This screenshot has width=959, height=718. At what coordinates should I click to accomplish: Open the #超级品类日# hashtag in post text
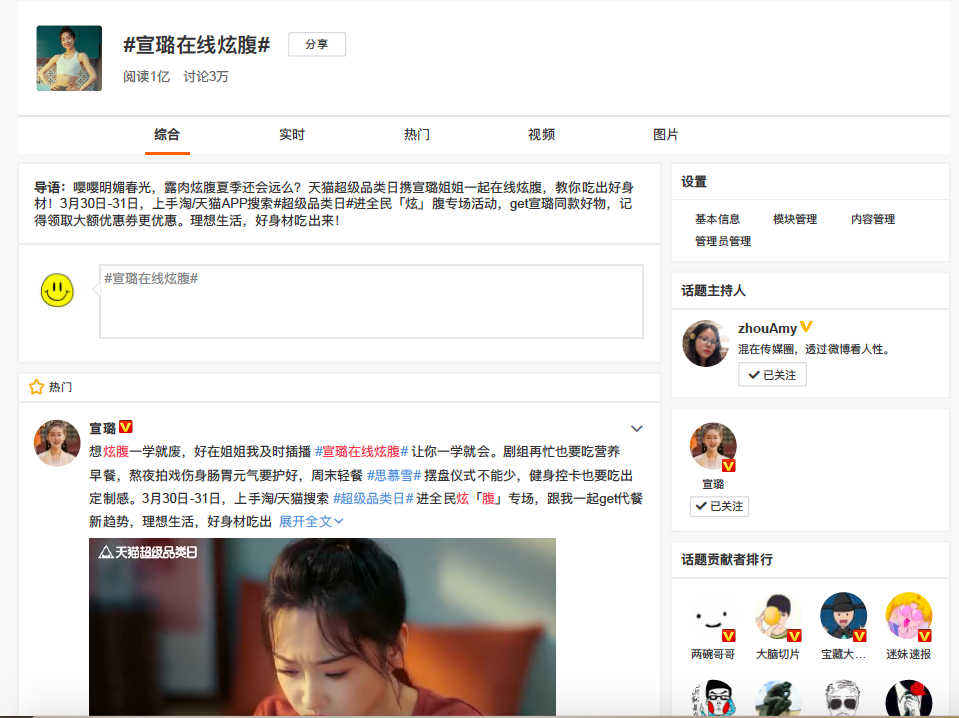click(373, 498)
